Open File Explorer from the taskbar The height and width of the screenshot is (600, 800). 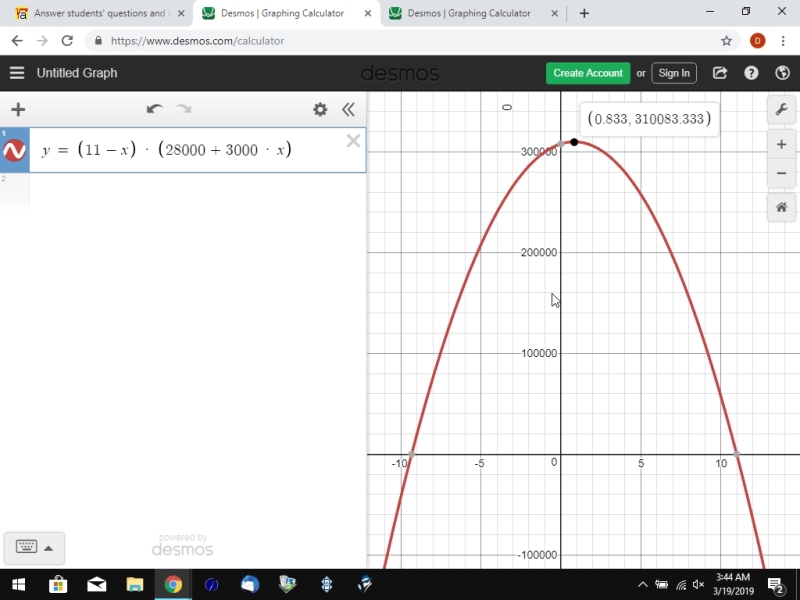click(x=135, y=584)
